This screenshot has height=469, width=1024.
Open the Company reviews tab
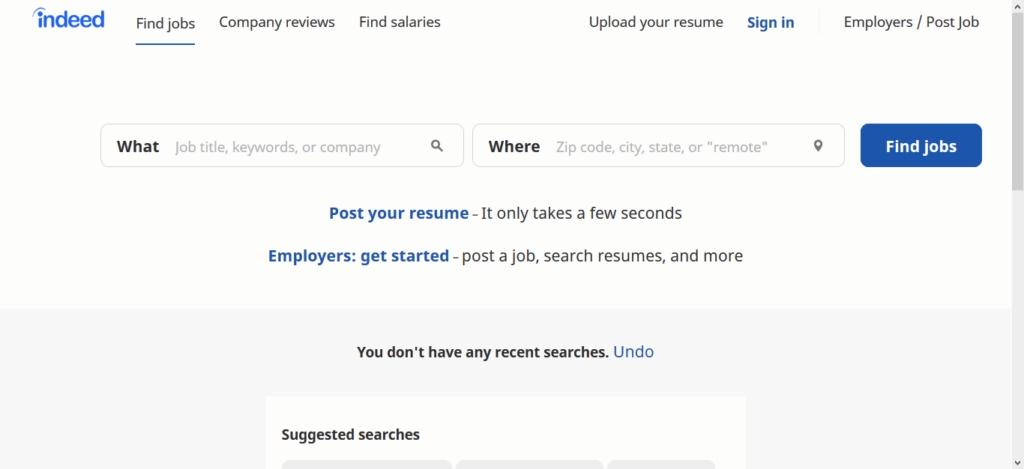click(x=277, y=22)
